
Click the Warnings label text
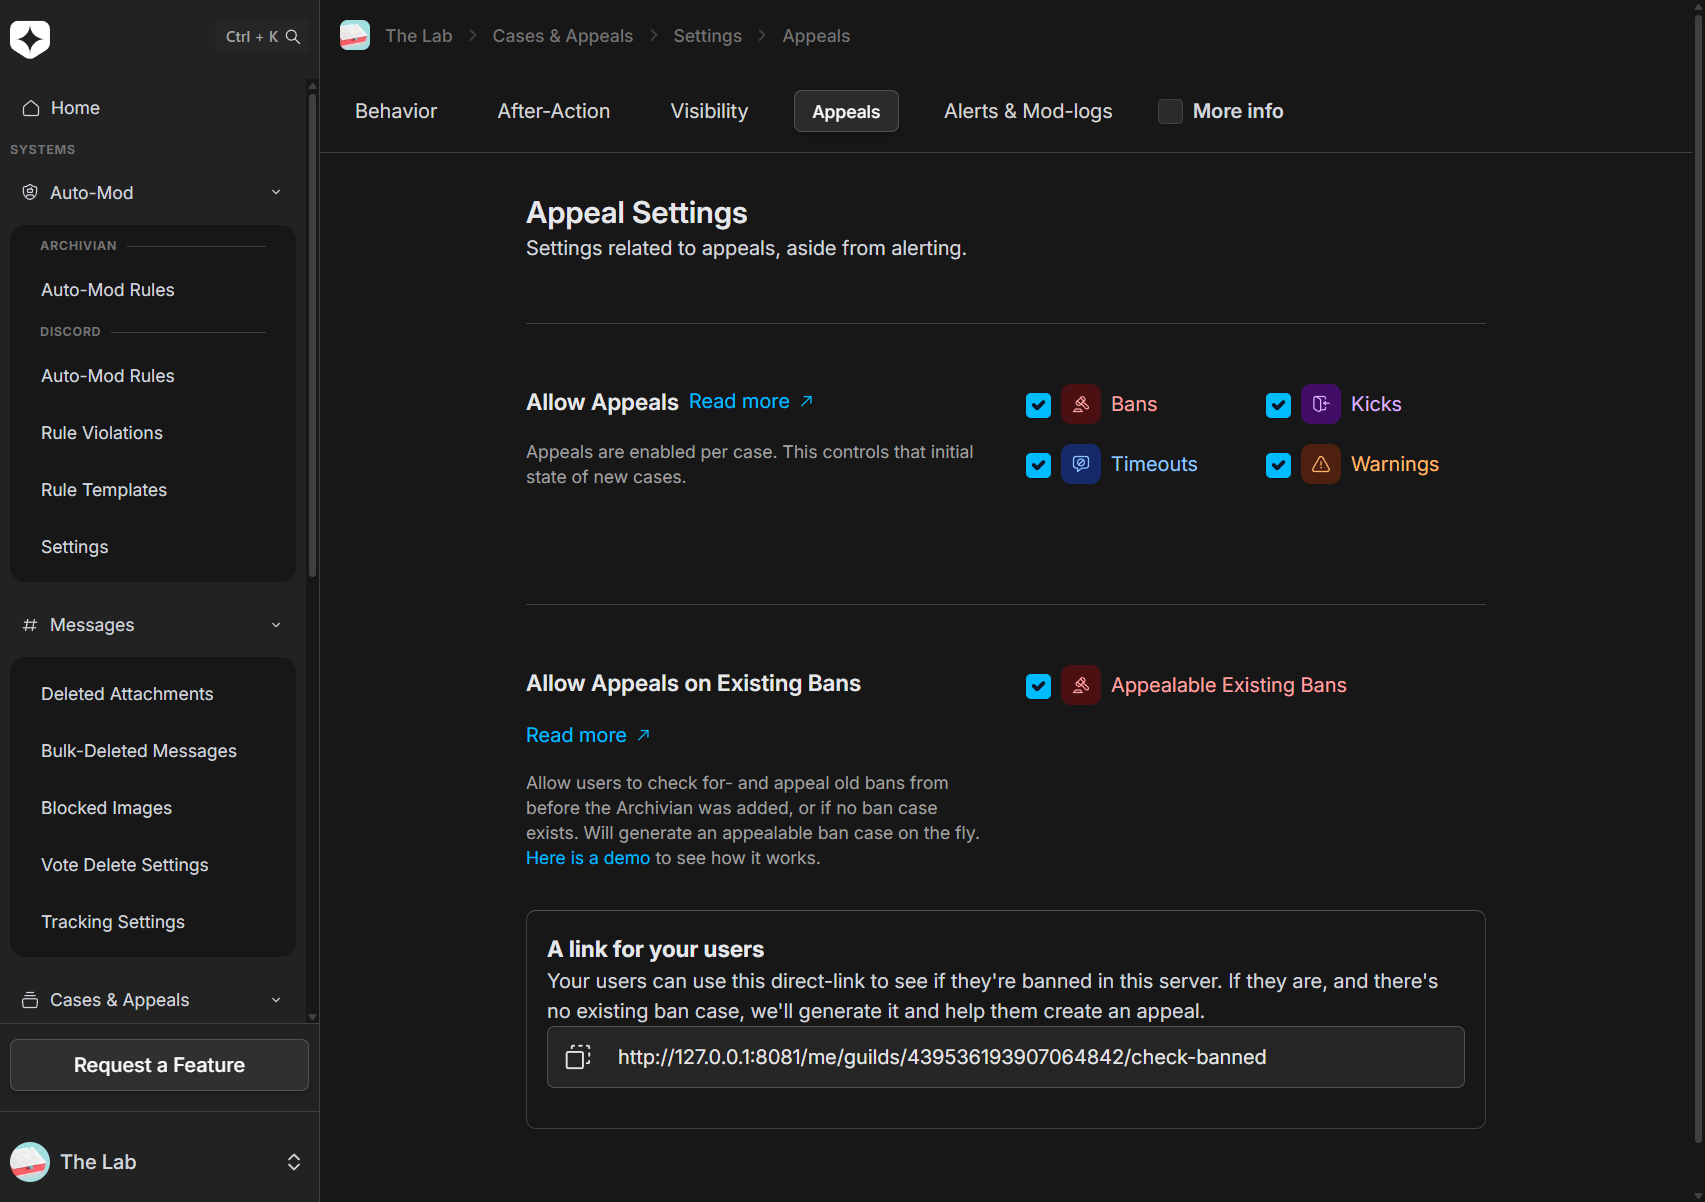click(x=1395, y=464)
